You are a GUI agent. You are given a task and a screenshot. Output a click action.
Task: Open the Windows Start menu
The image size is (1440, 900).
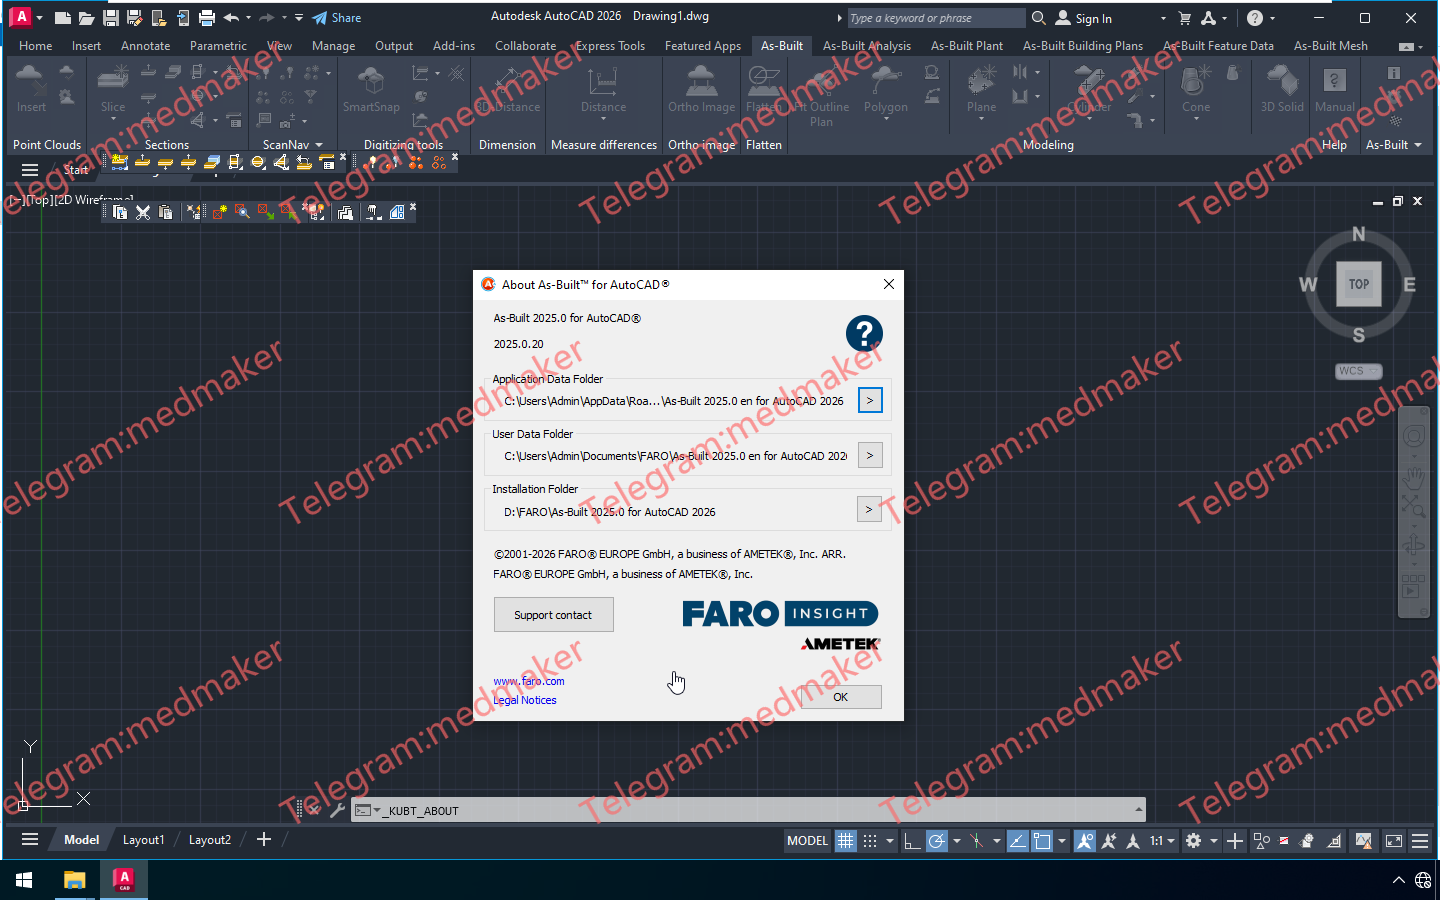tap(24, 880)
